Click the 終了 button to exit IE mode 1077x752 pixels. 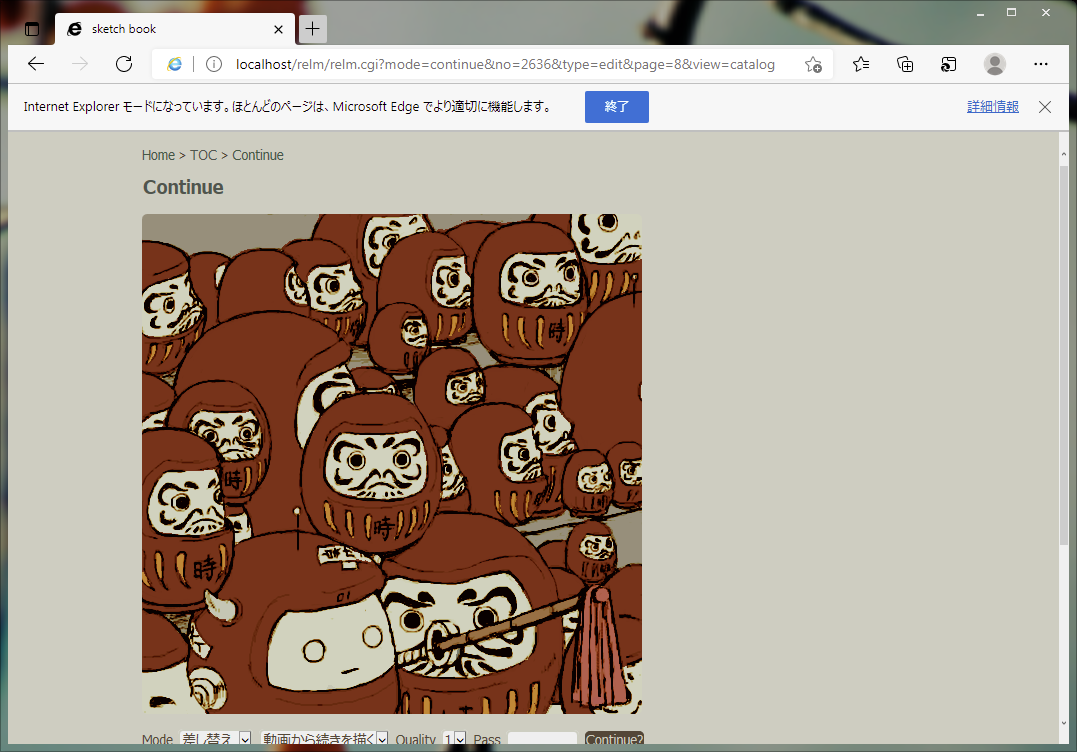(617, 107)
